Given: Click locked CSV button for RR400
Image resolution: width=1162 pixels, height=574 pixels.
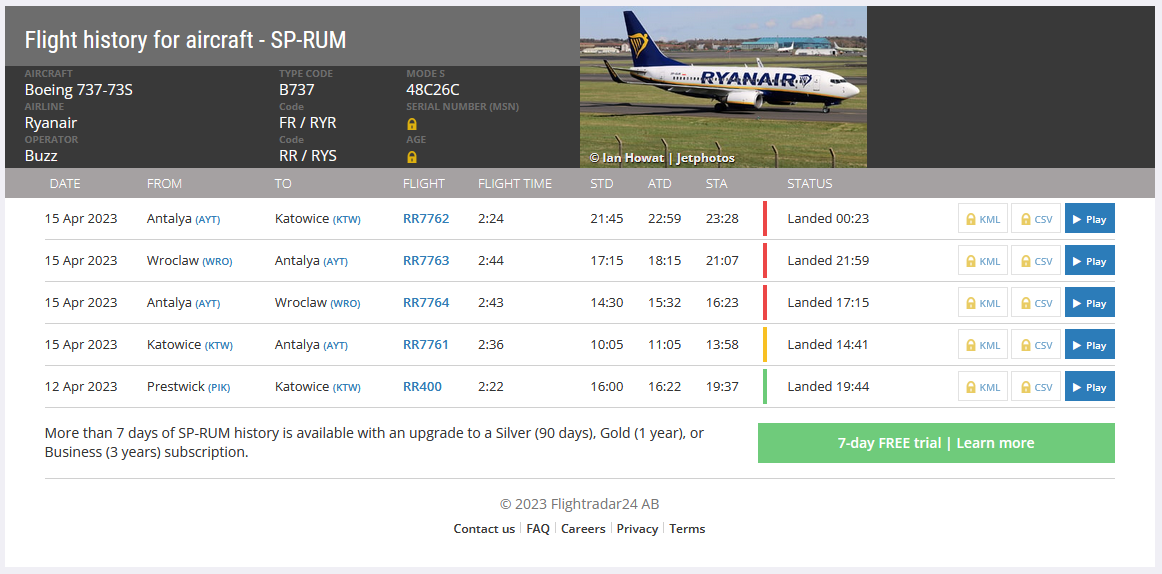Looking at the screenshot, I should coord(1036,387).
